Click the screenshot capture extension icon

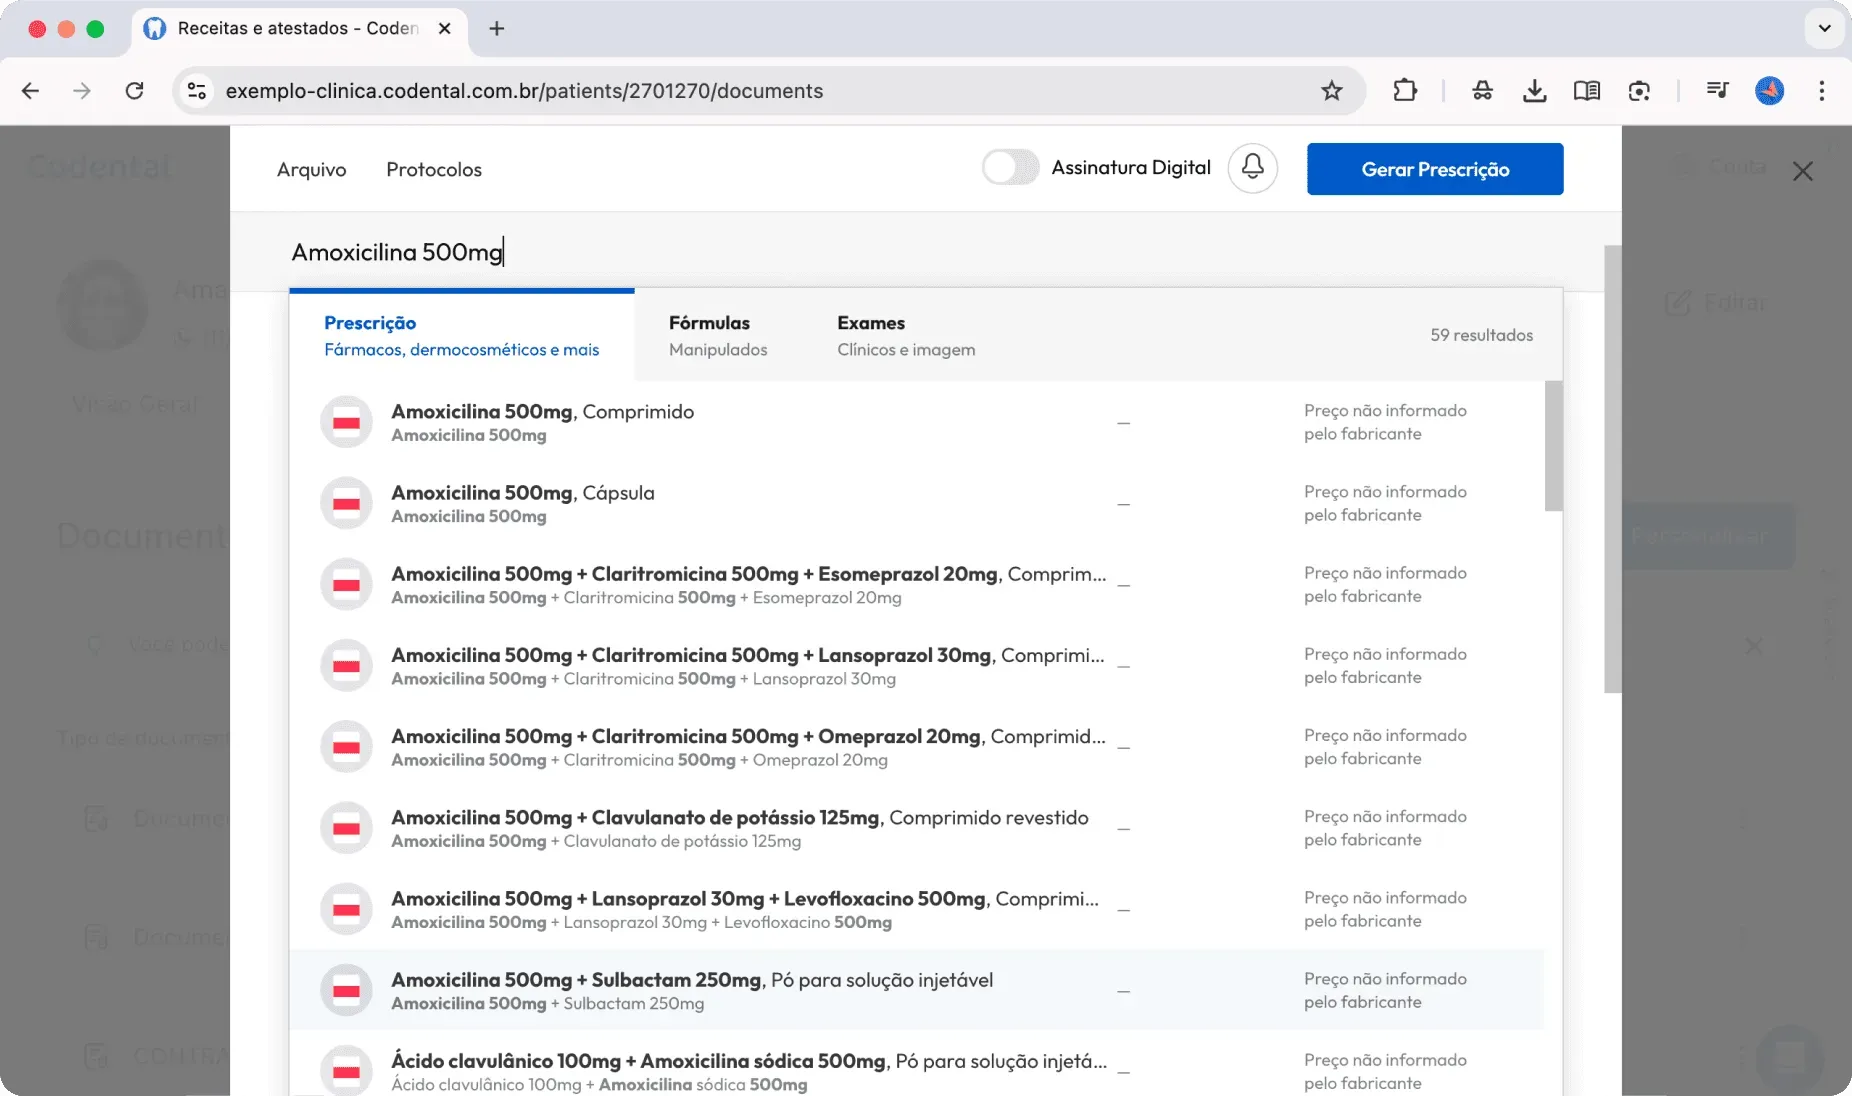(x=1638, y=91)
